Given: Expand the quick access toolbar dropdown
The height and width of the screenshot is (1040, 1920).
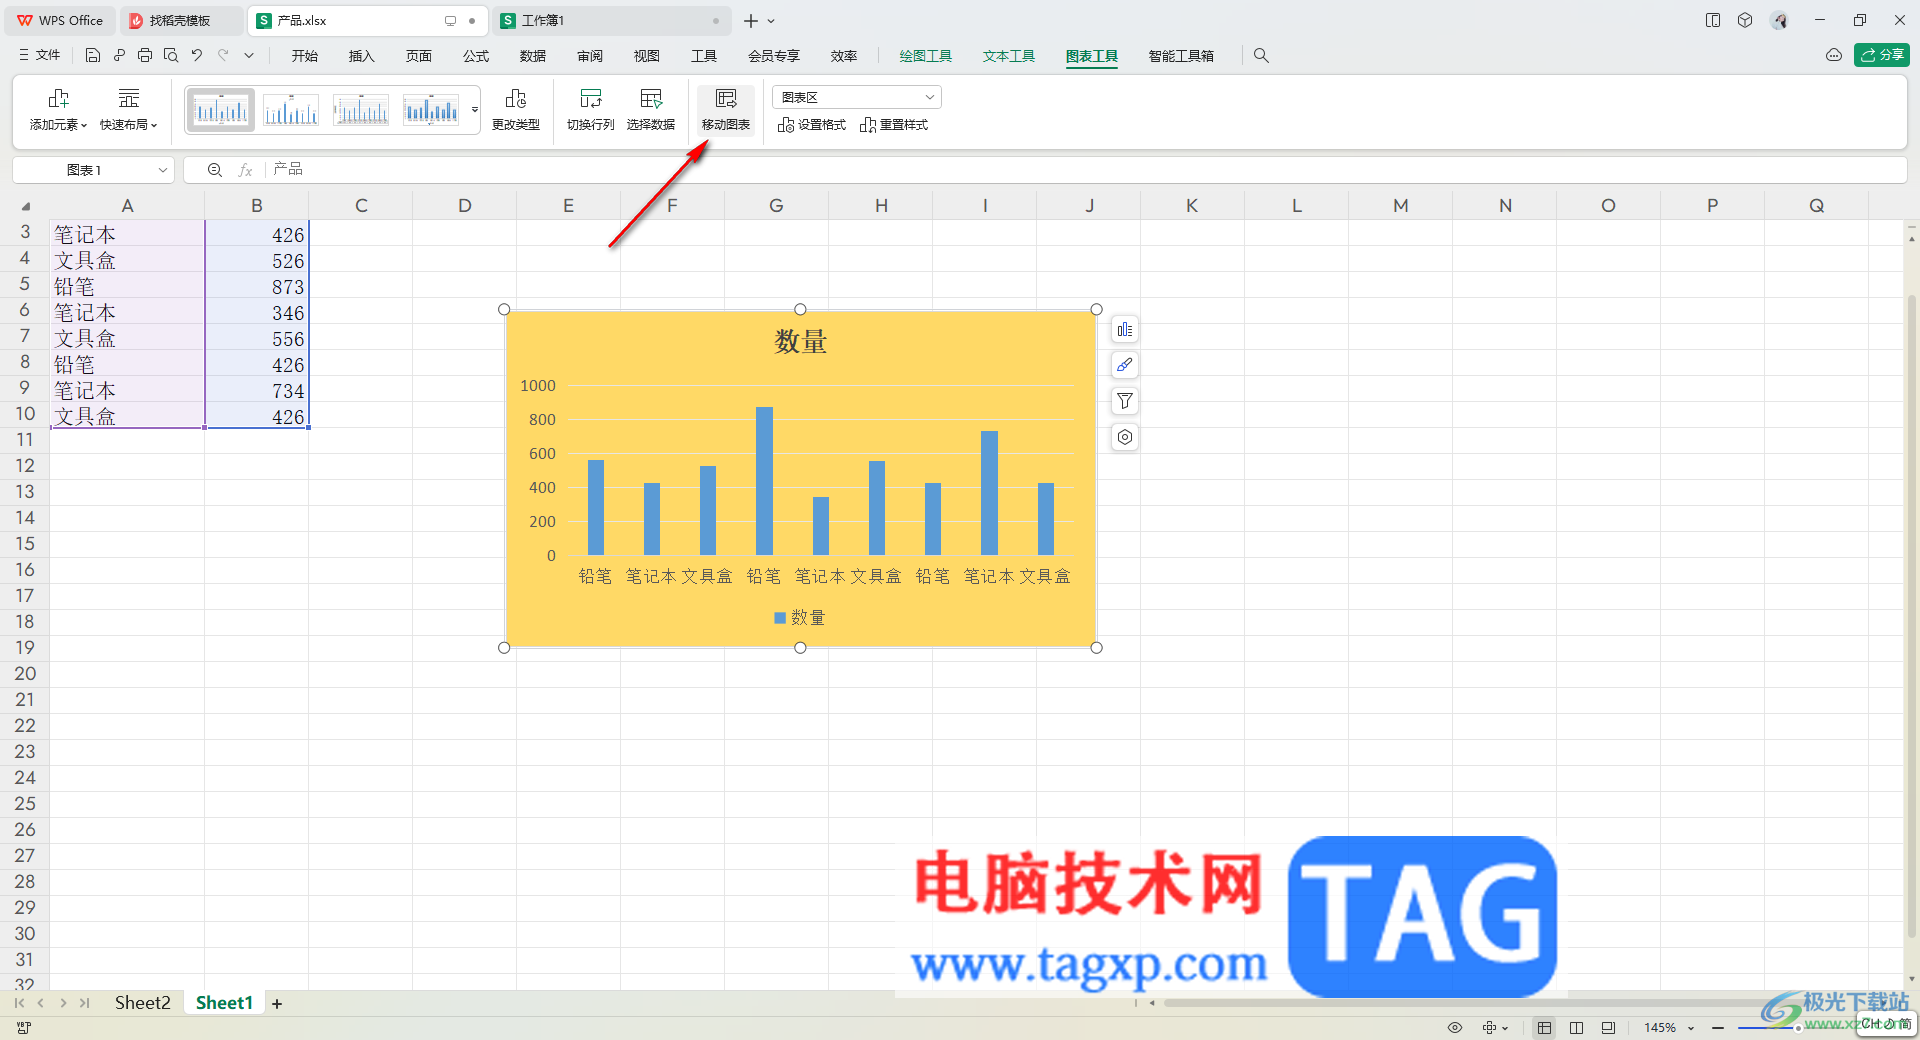Looking at the screenshot, I should [249, 56].
